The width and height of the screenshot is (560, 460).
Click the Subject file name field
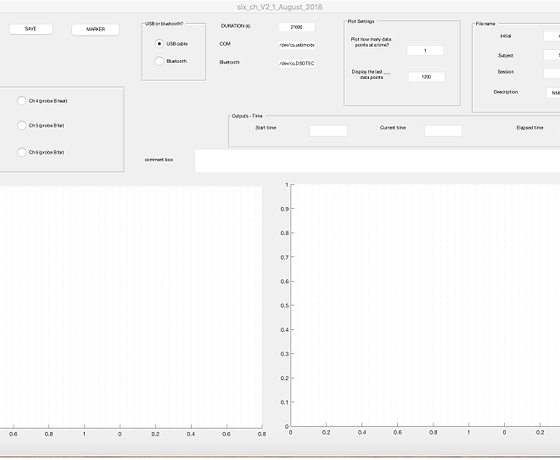[552, 55]
